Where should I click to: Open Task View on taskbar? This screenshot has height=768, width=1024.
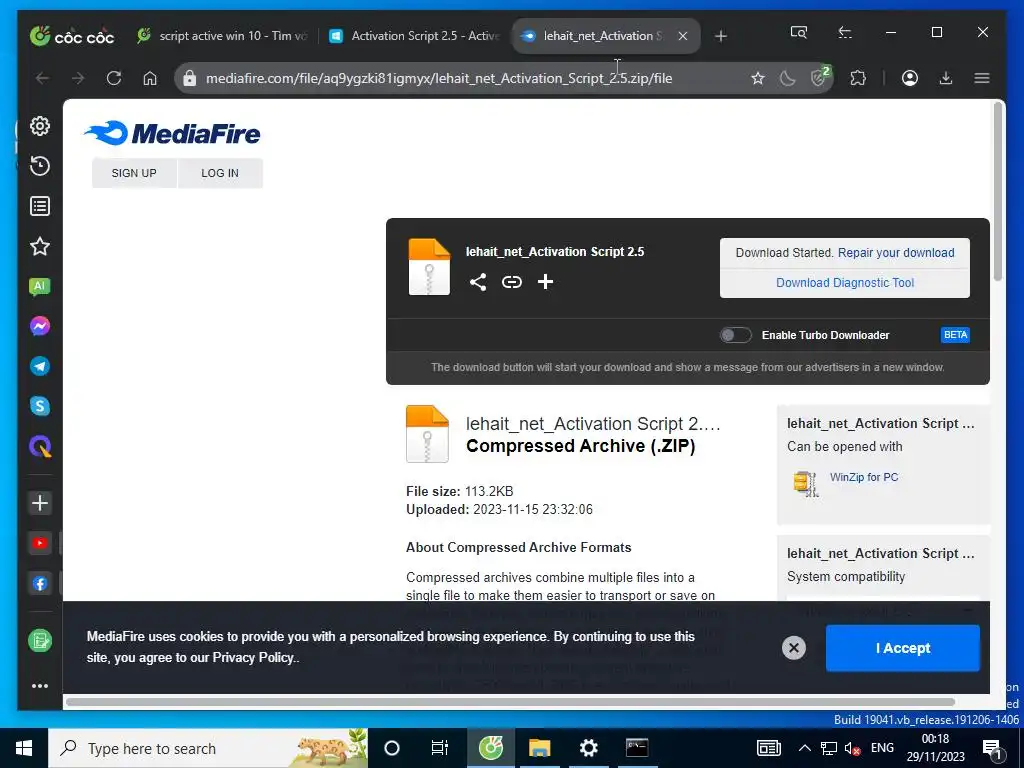click(440, 748)
